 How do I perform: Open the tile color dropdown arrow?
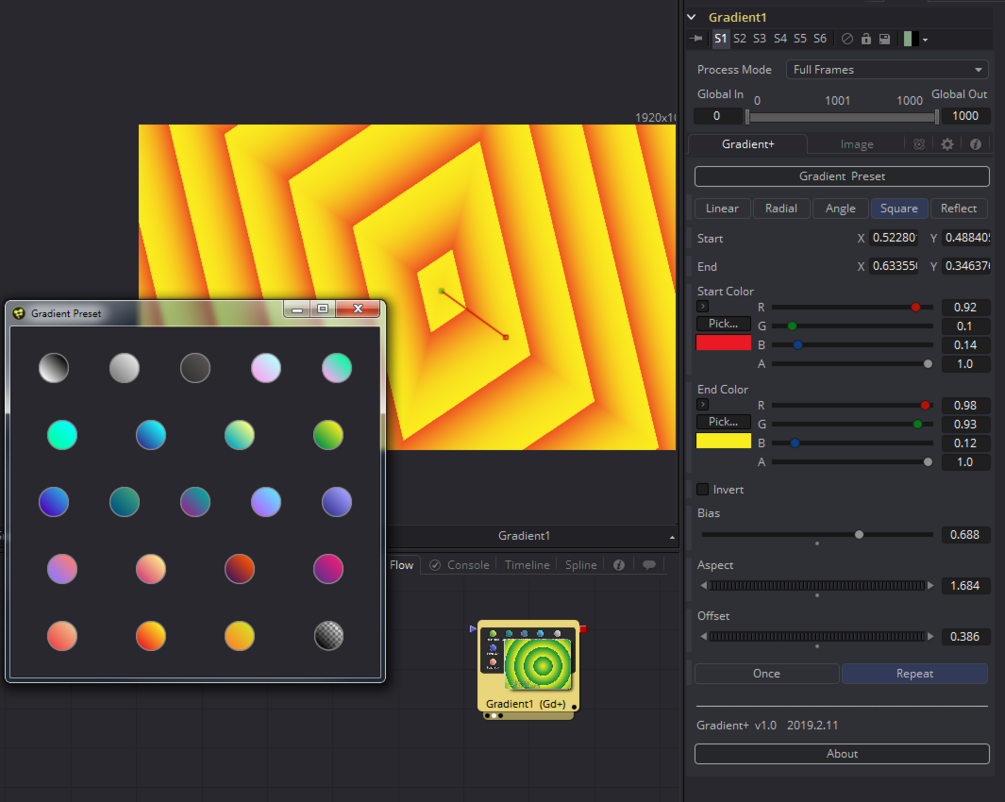(925, 40)
